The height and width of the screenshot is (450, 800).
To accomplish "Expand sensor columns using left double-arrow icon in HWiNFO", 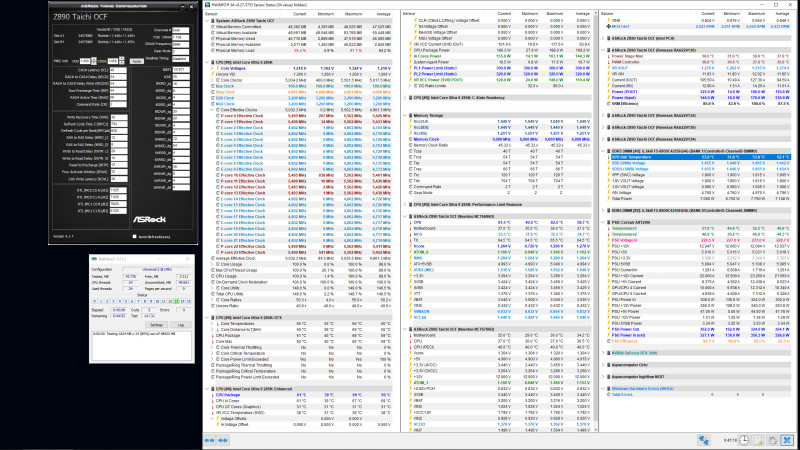I will pyautogui.click(x=210, y=440).
